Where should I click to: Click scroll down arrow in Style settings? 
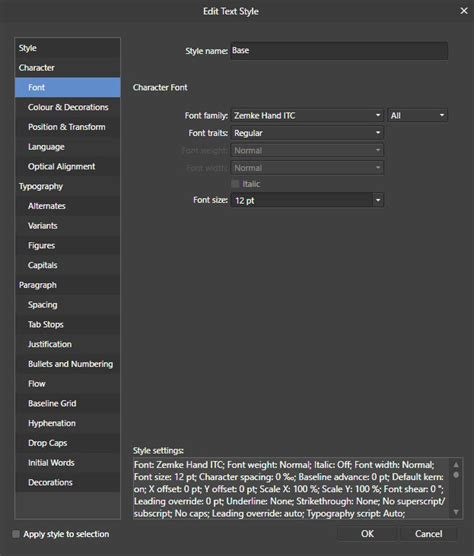456,512
